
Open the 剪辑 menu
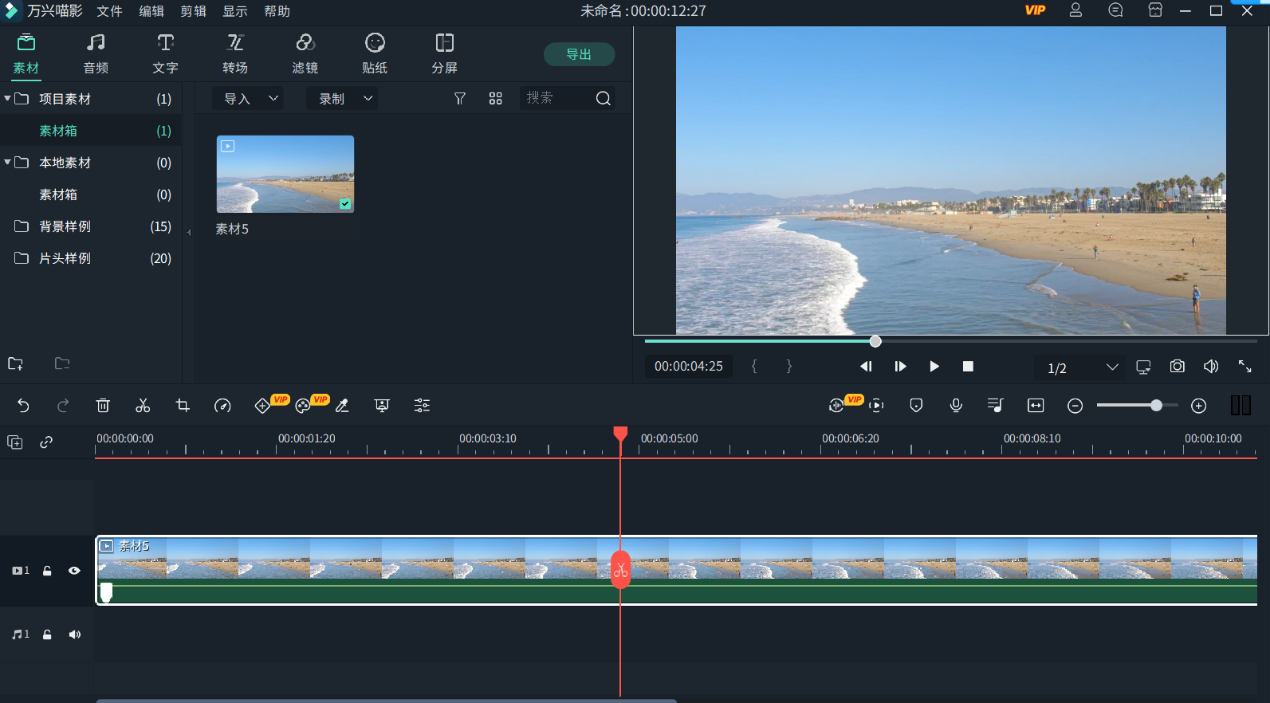(193, 11)
